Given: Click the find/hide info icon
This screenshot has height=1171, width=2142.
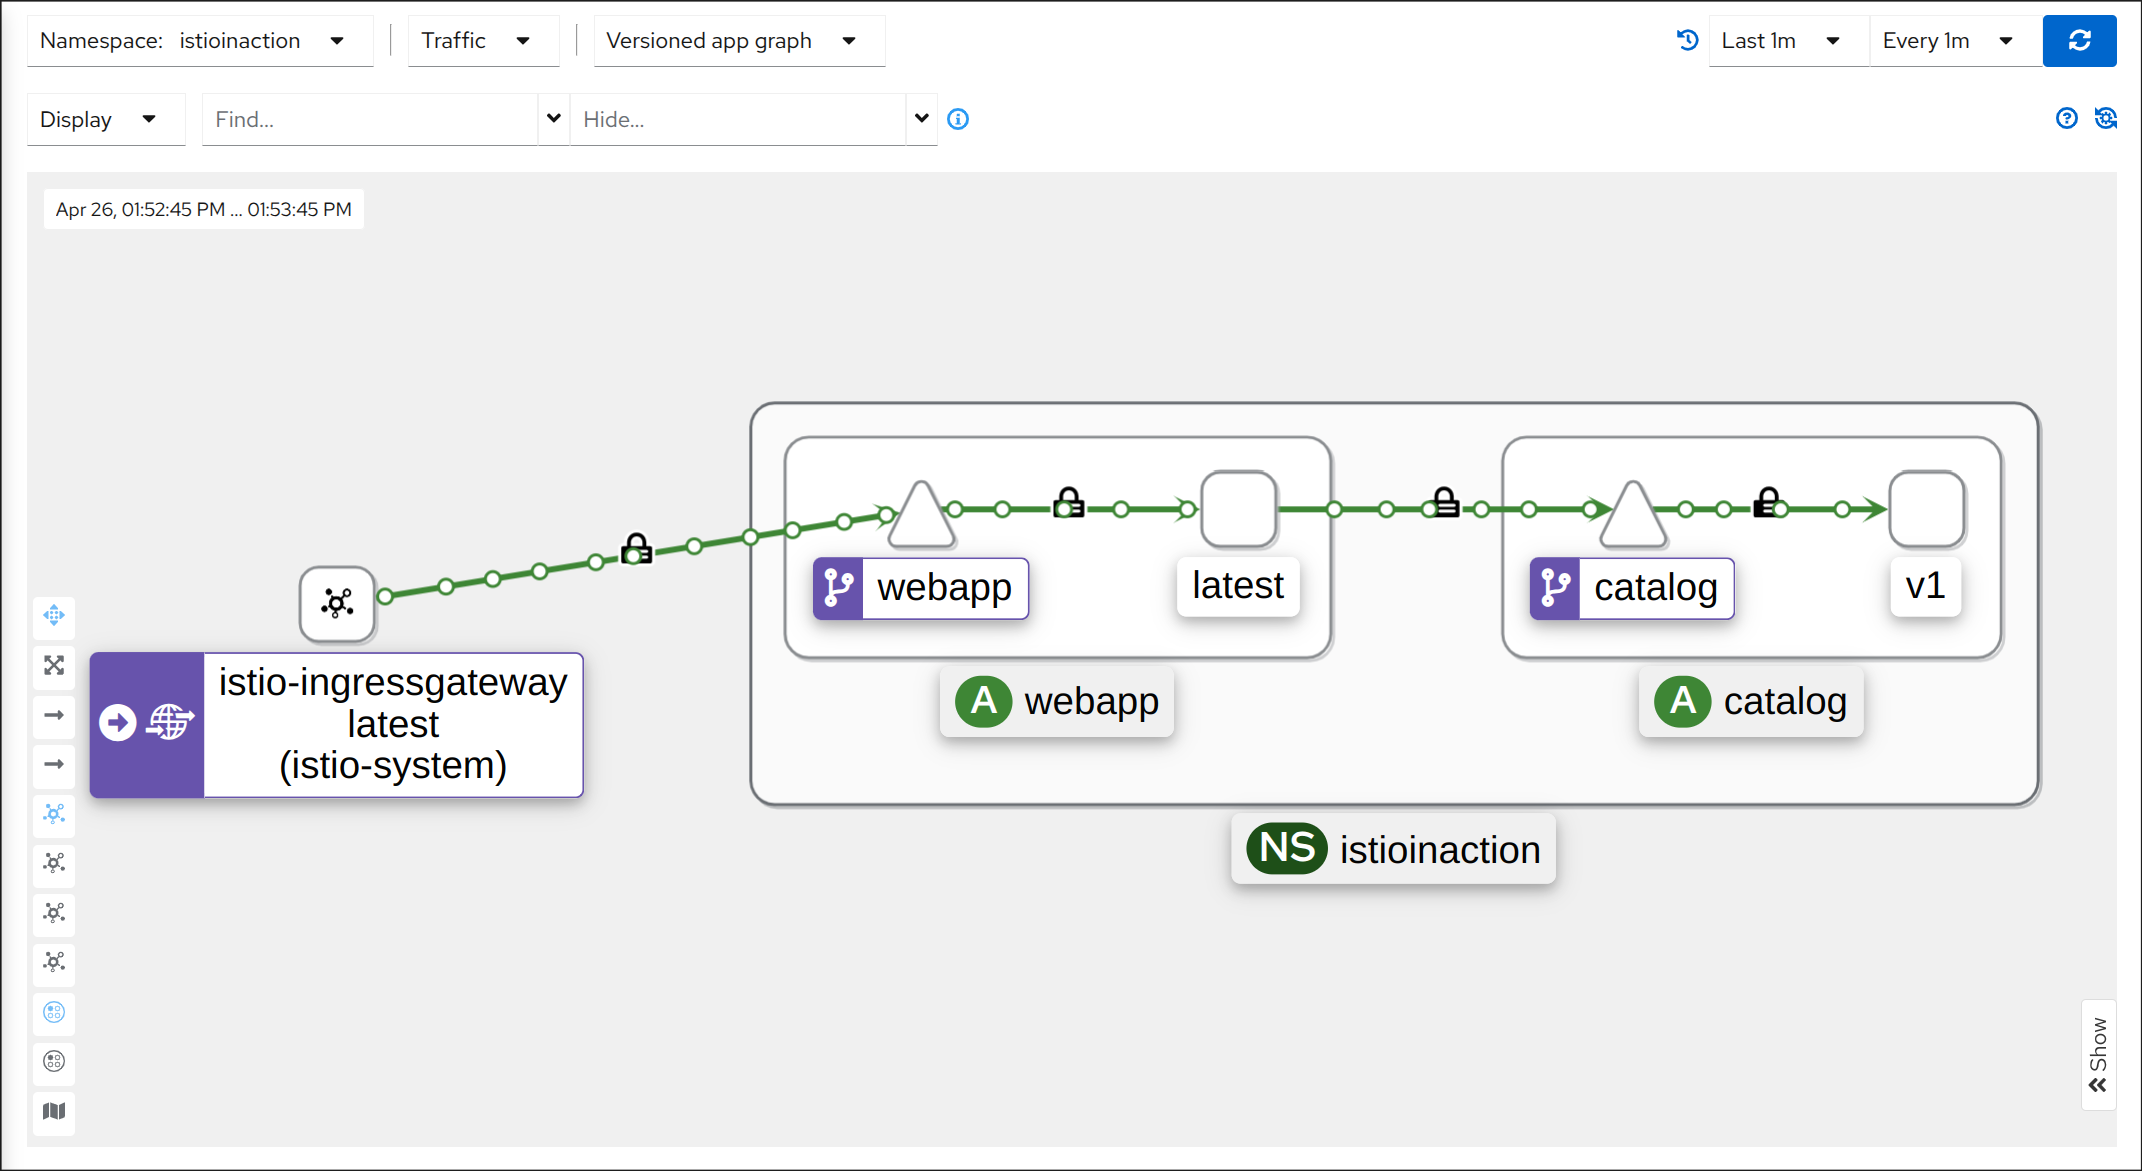Looking at the screenshot, I should (x=958, y=119).
